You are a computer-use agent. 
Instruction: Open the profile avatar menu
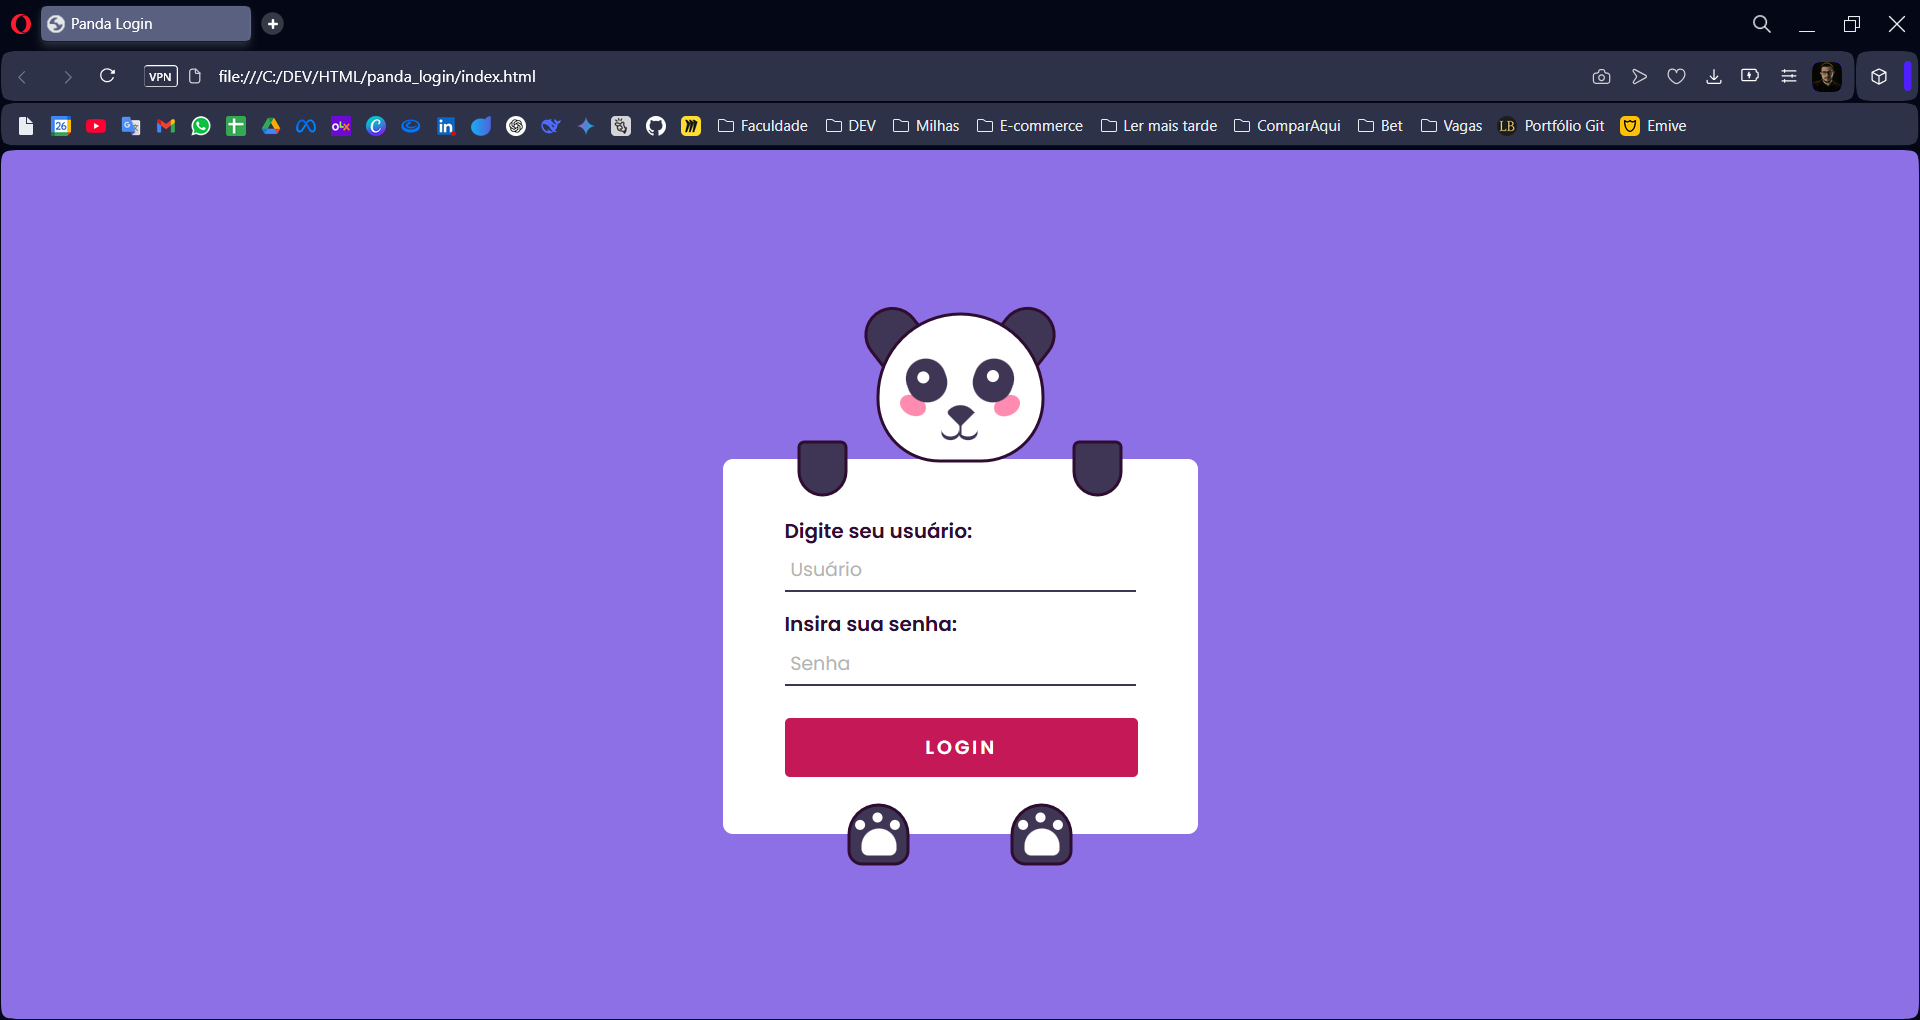click(1827, 77)
